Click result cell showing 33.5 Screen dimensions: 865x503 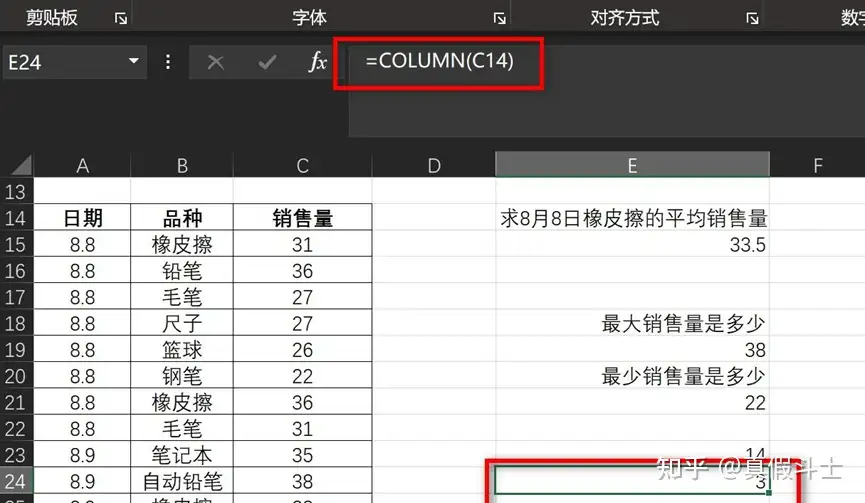pos(632,244)
